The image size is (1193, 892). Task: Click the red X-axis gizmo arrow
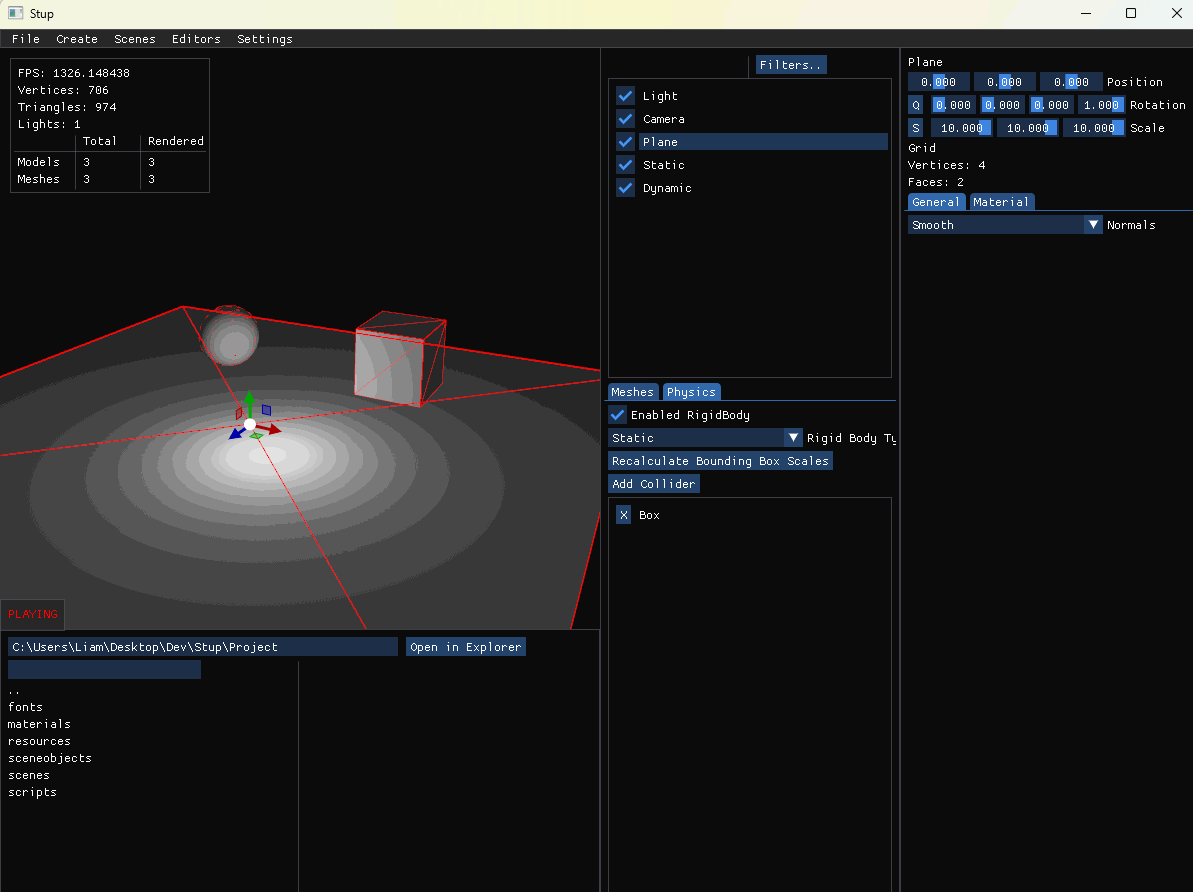point(273,431)
